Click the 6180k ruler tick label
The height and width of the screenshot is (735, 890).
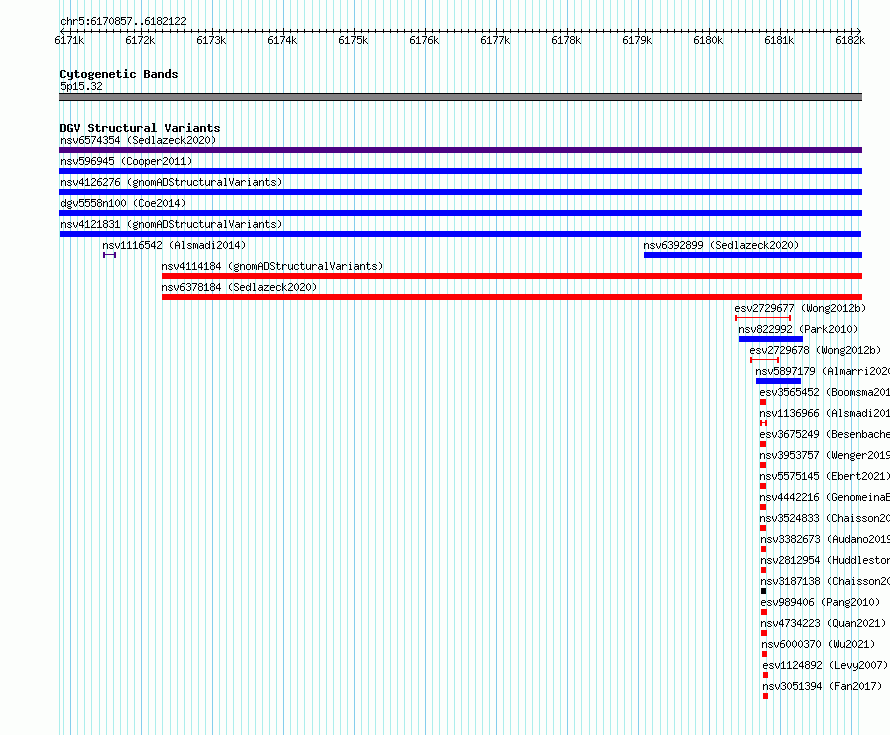tap(708, 41)
